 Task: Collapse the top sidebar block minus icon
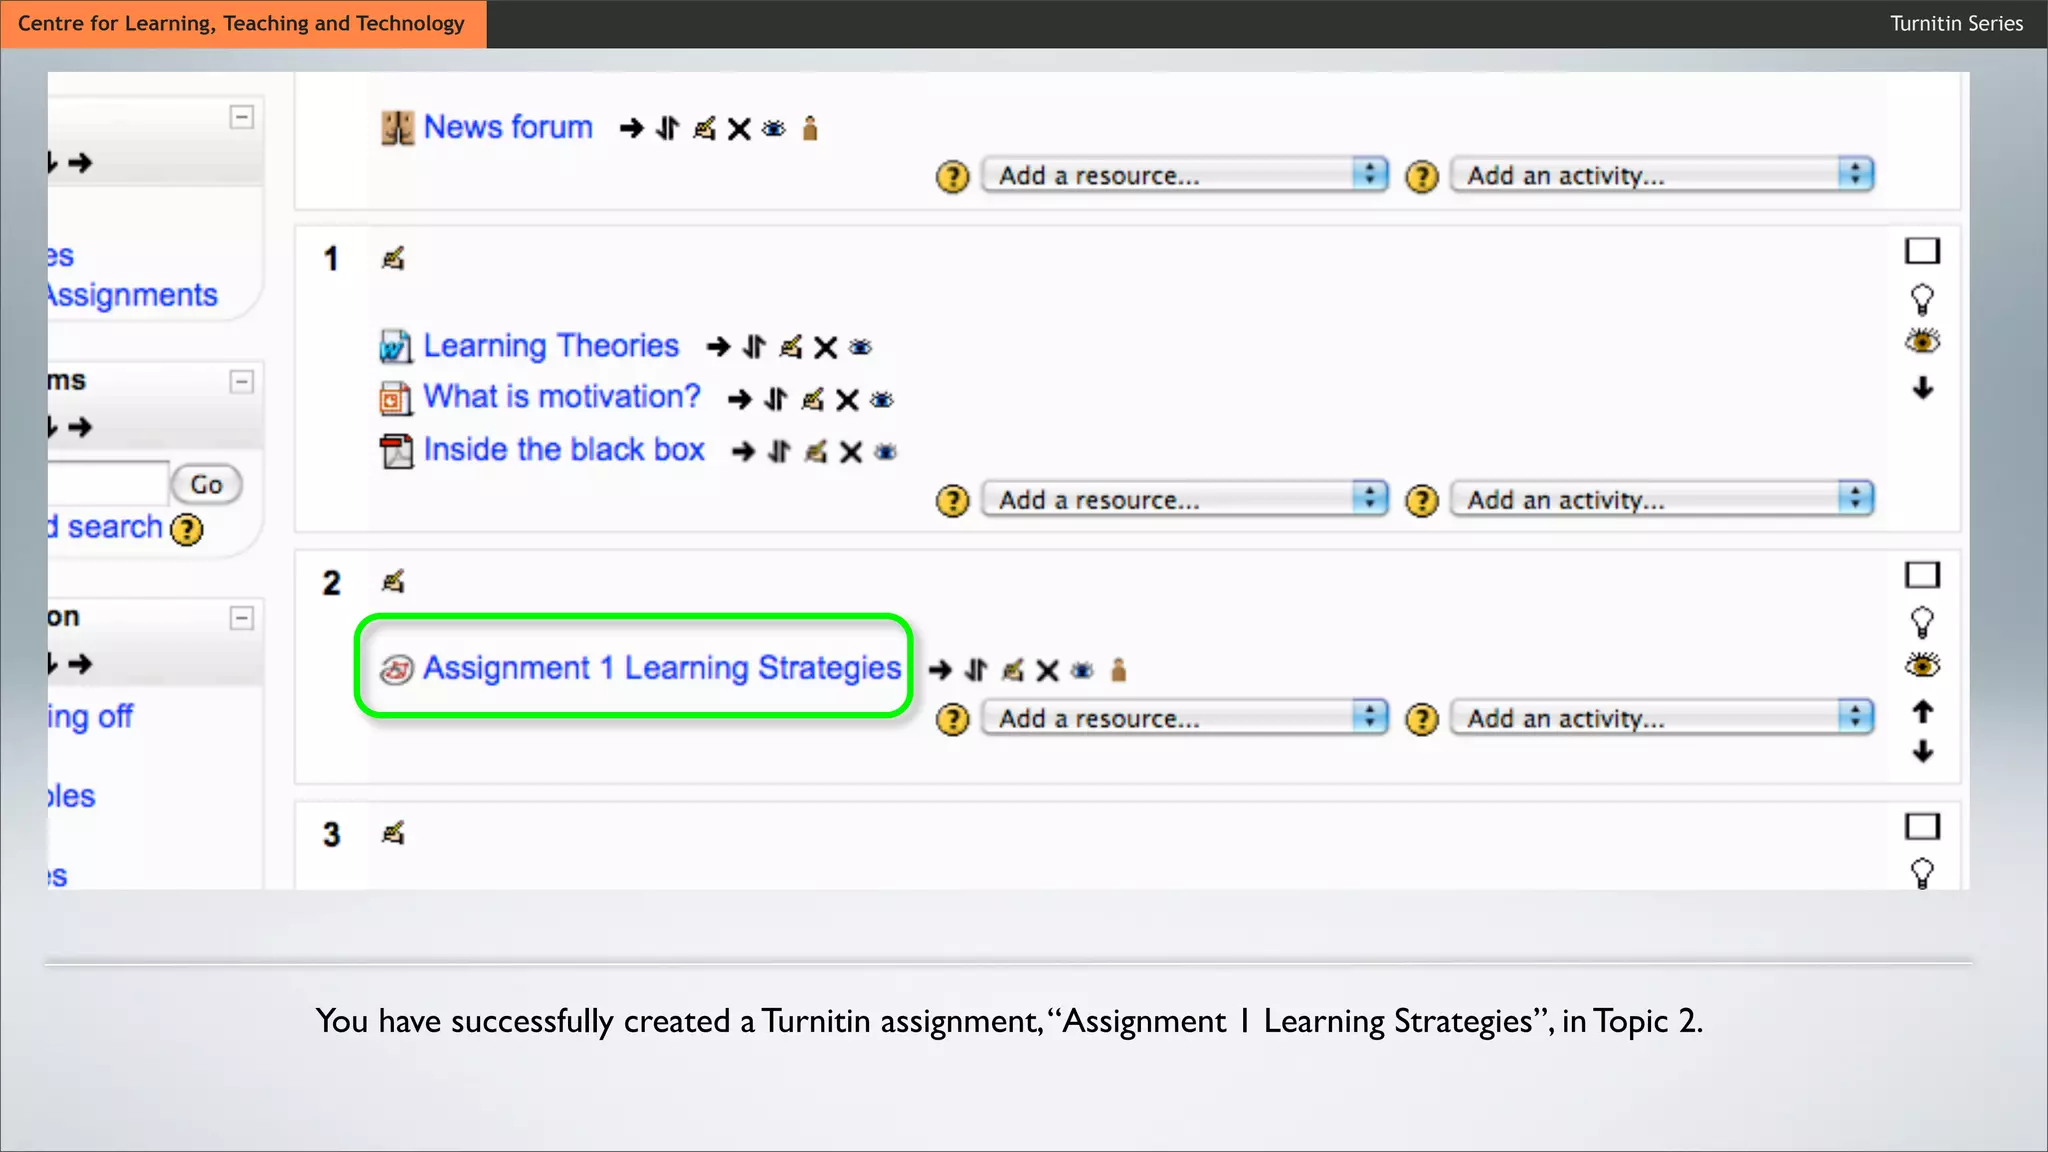click(241, 117)
